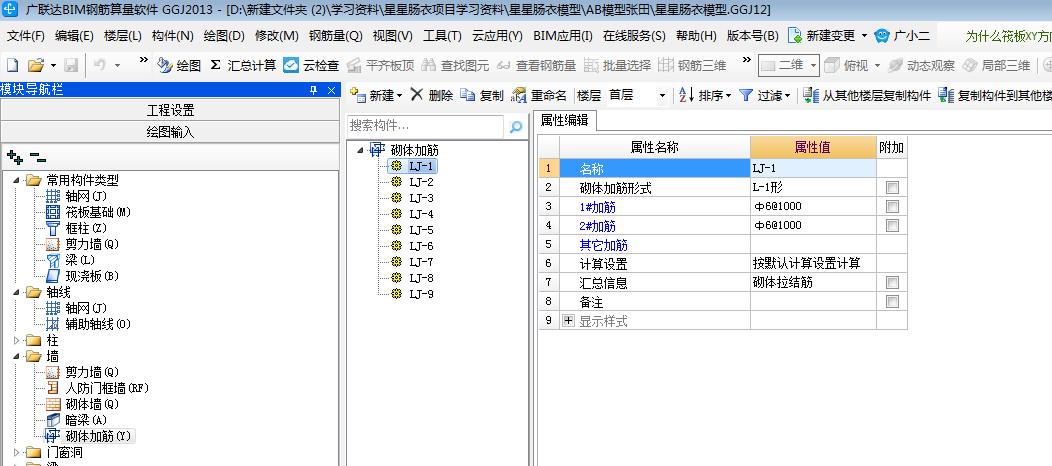Expand the 门窗洞 tree folder
Screen dimensions: 1052x466
coord(16,453)
